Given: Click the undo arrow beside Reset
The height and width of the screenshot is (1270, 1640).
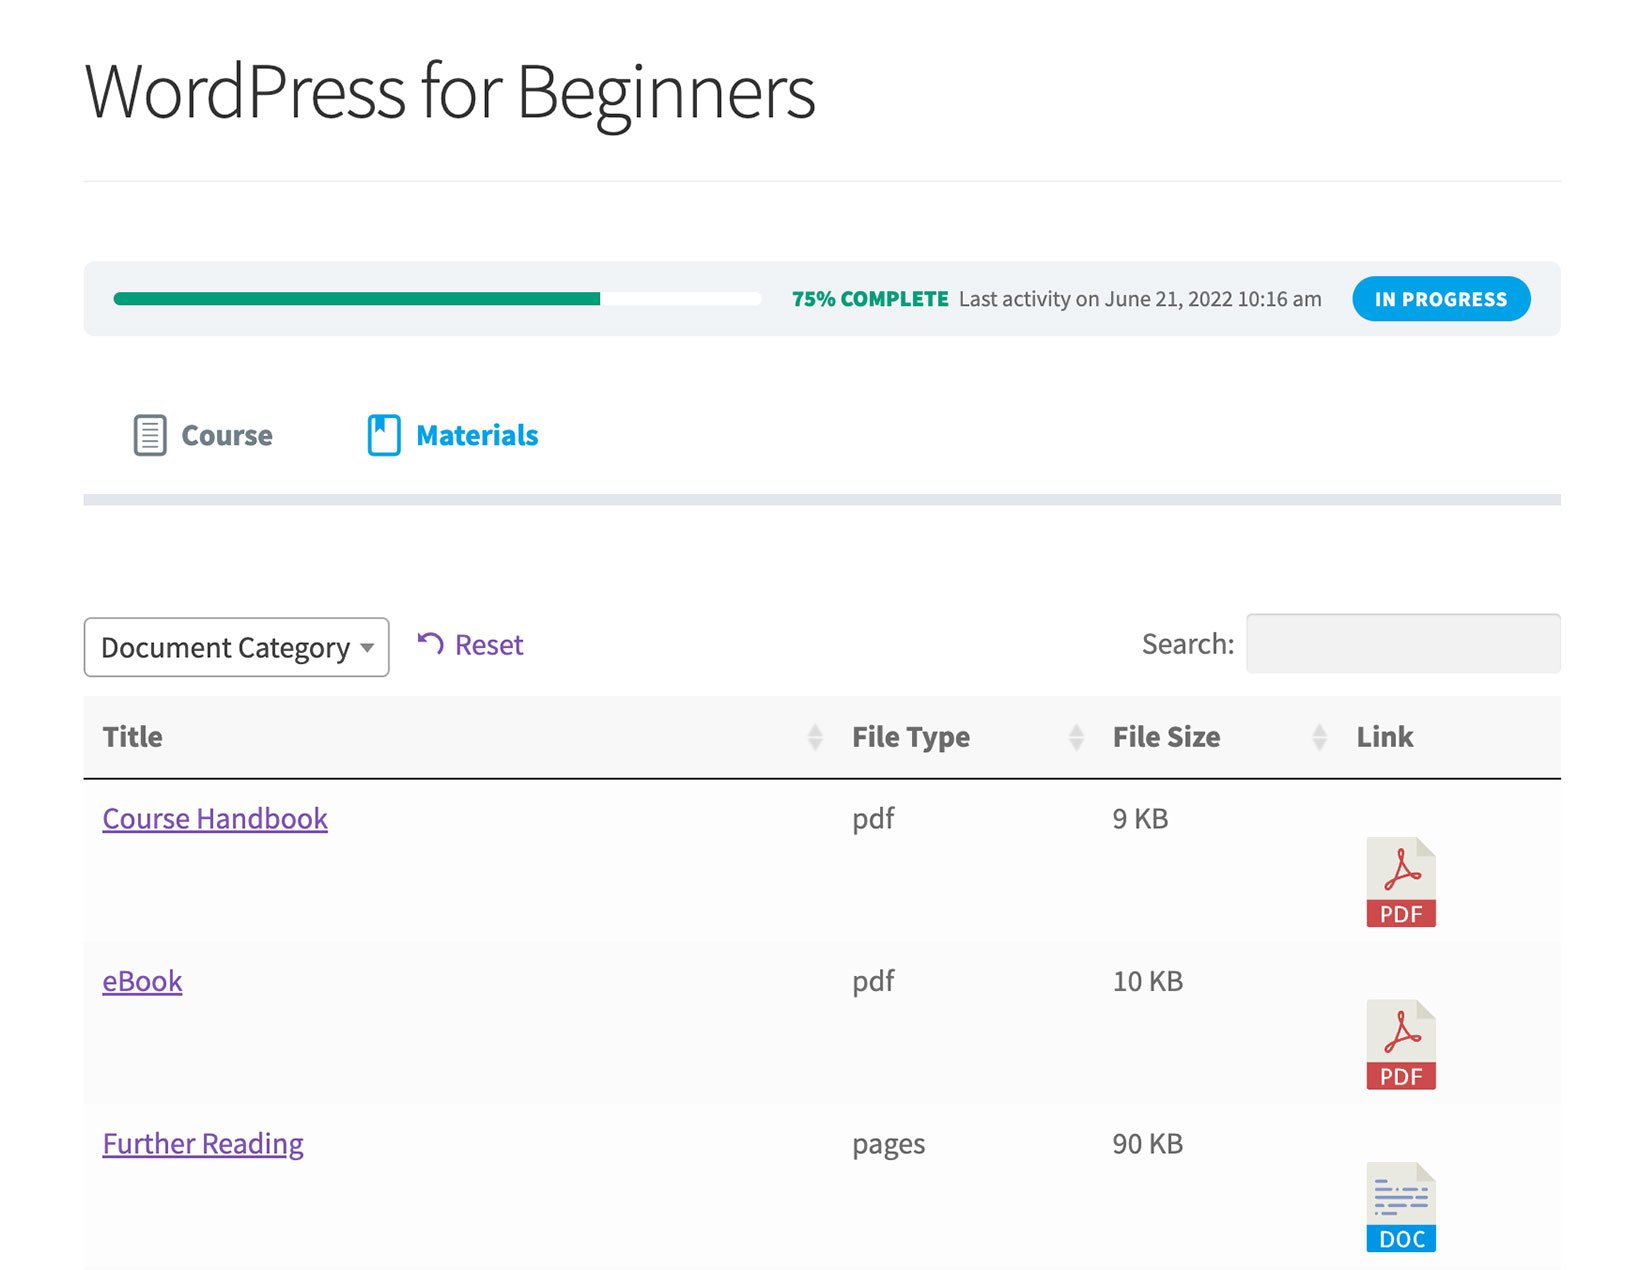Looking at the screenshot, I should pos(430,644).
